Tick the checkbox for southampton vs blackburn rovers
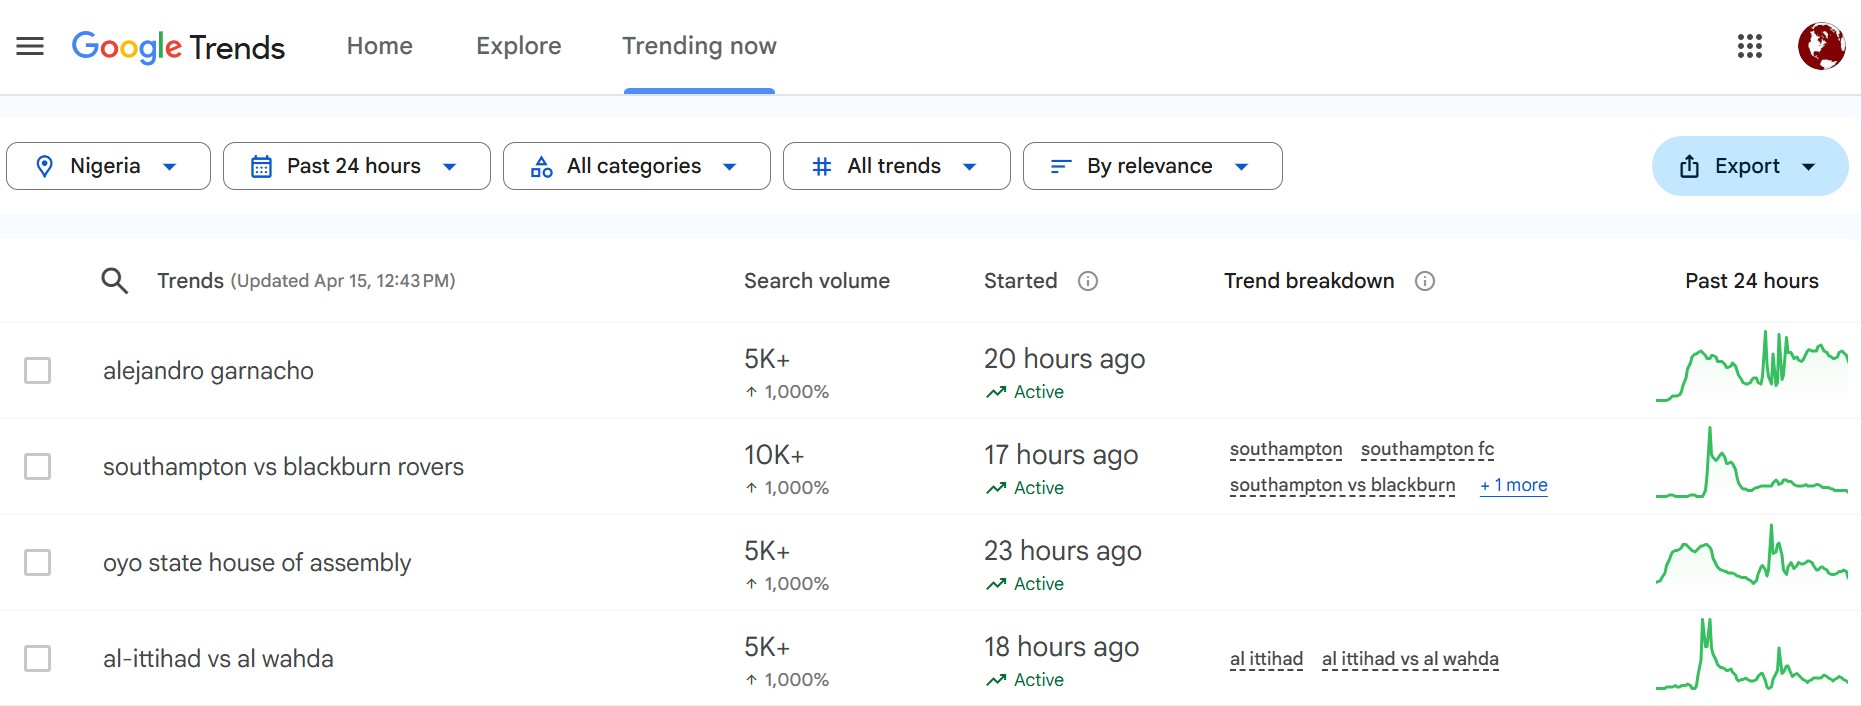This screenshot has height=706, width=1861. (x=38, y=467)
